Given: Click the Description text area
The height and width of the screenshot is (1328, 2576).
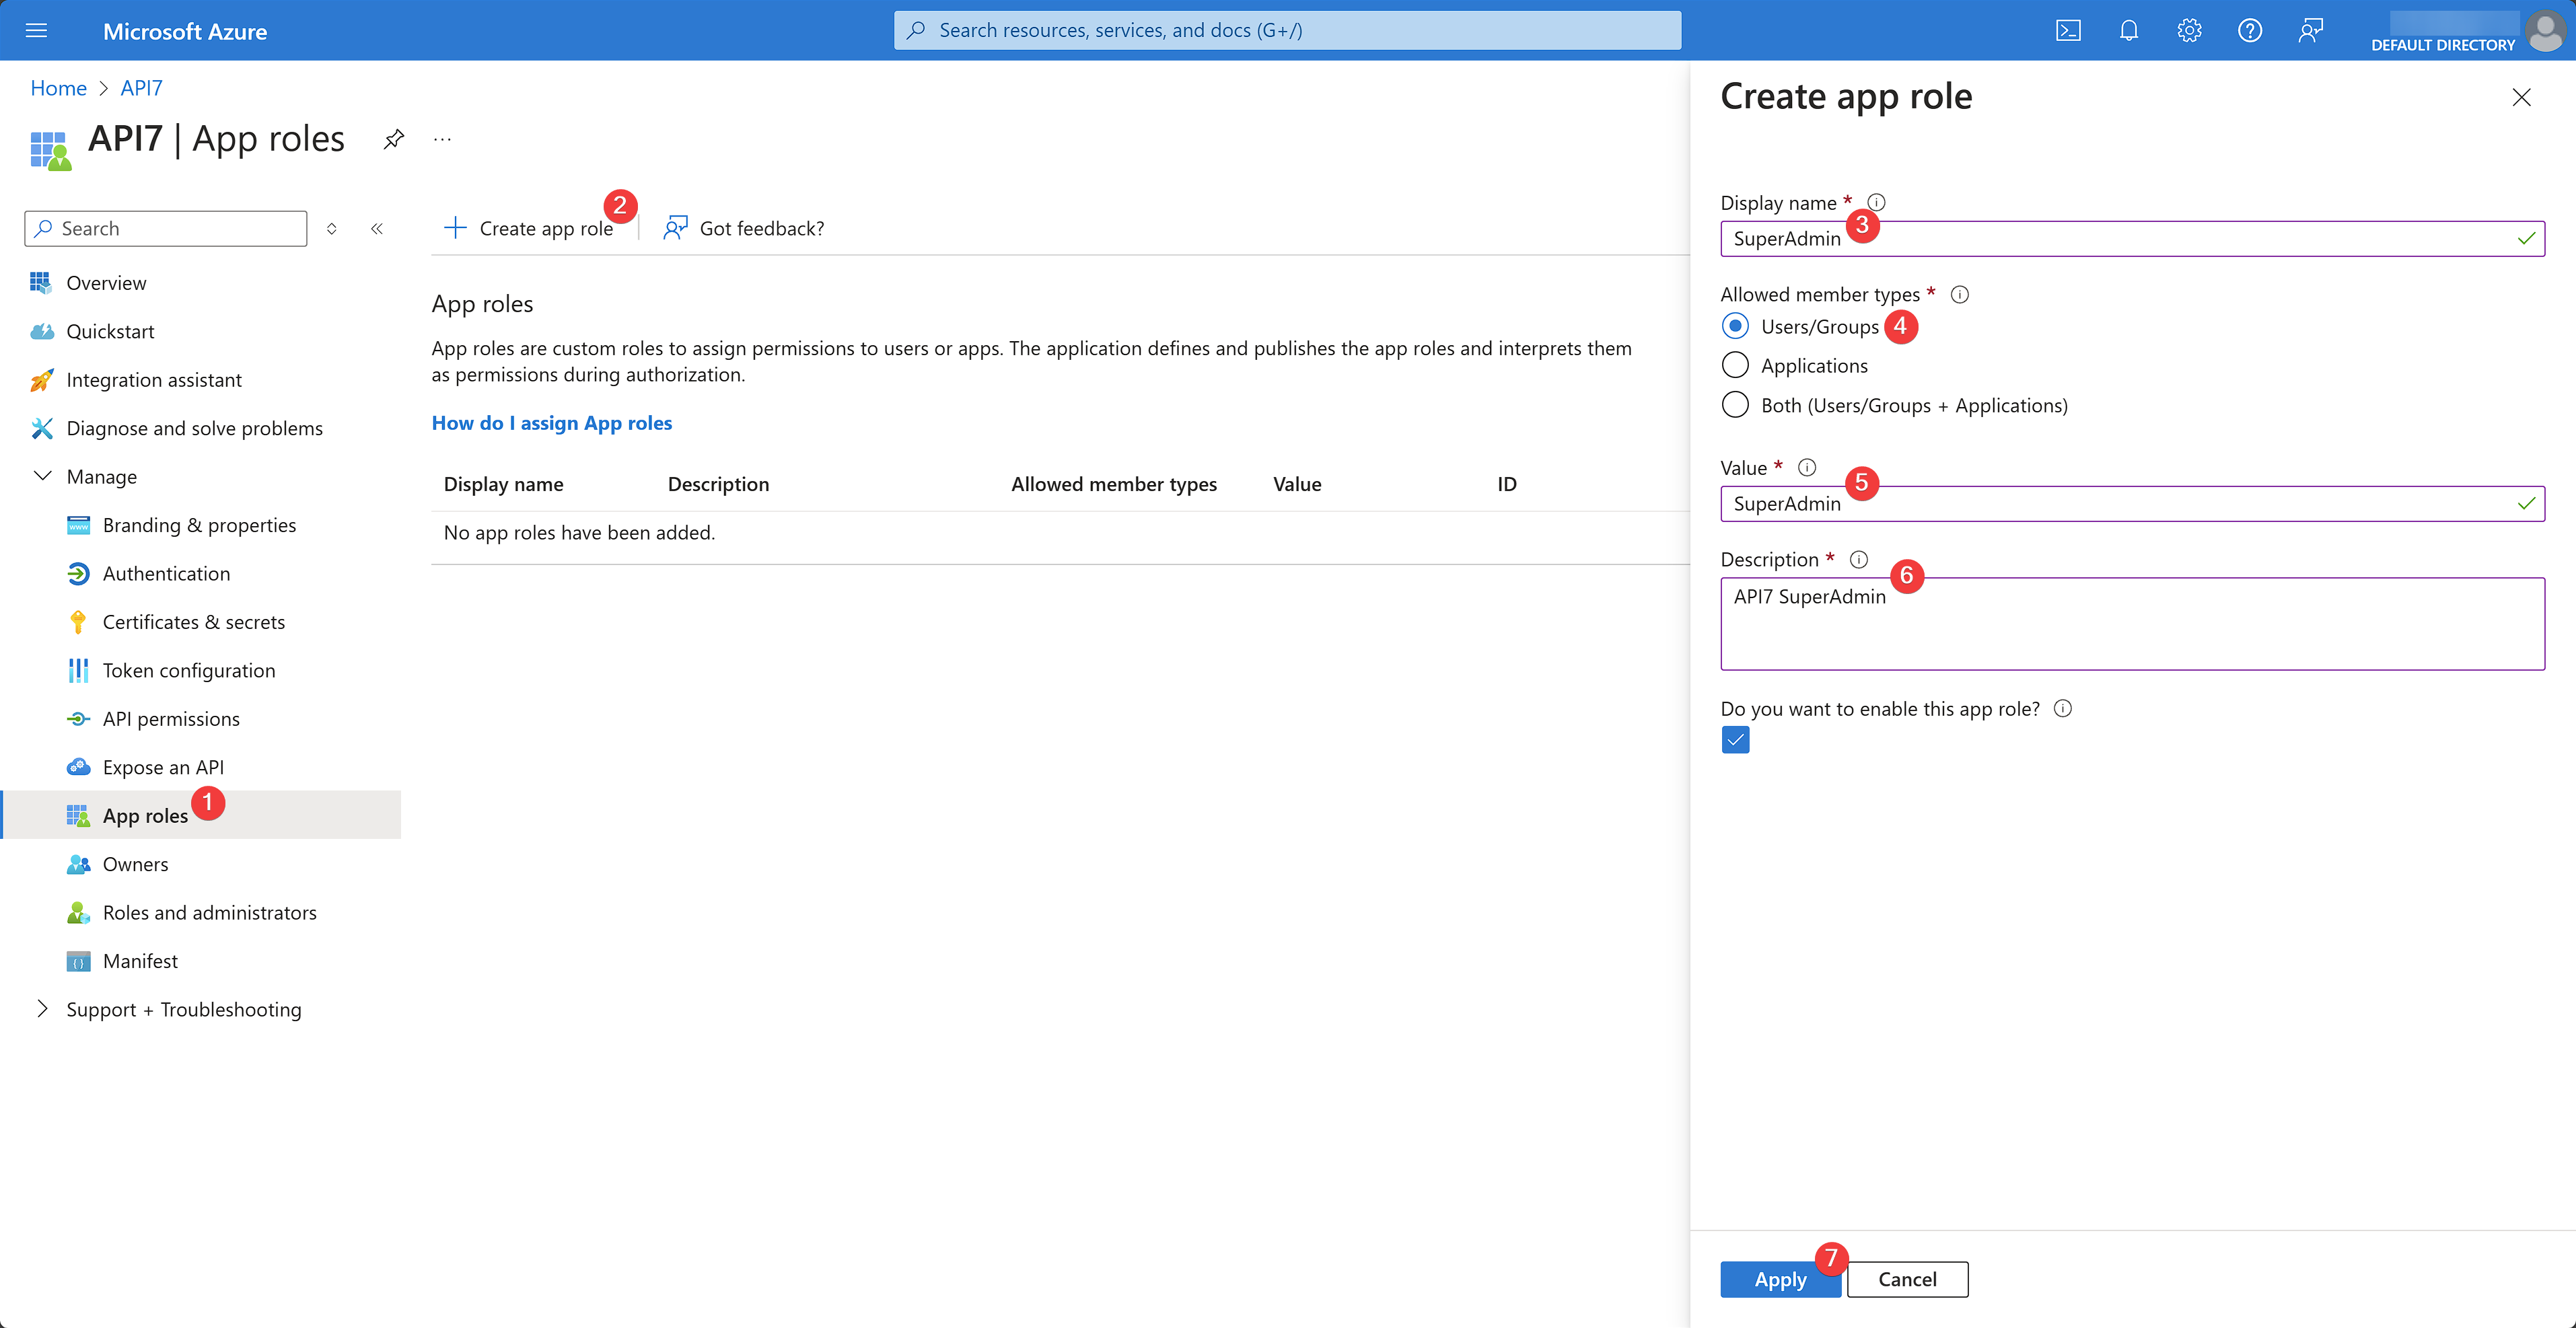Looking at the screenshot, I should pyautogui.click(x=2132, y=624).
